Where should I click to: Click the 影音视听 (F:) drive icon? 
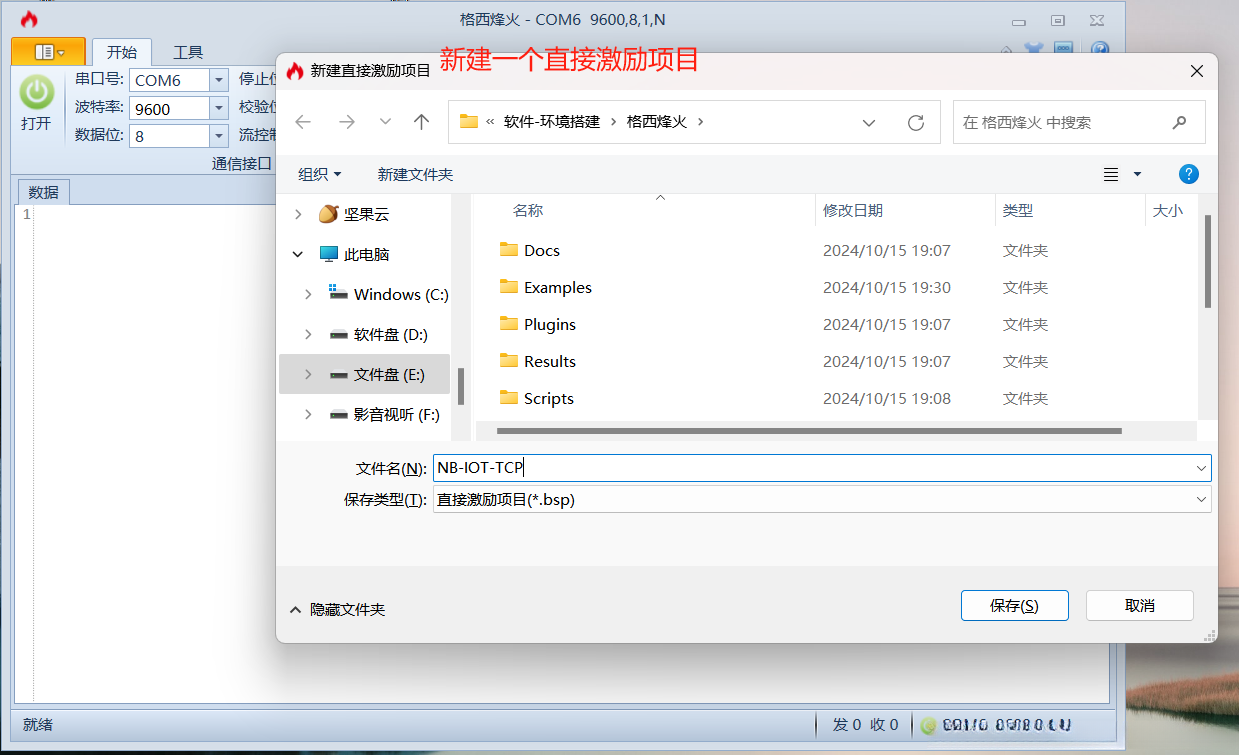pyautogui.click(x=338, y=414)
